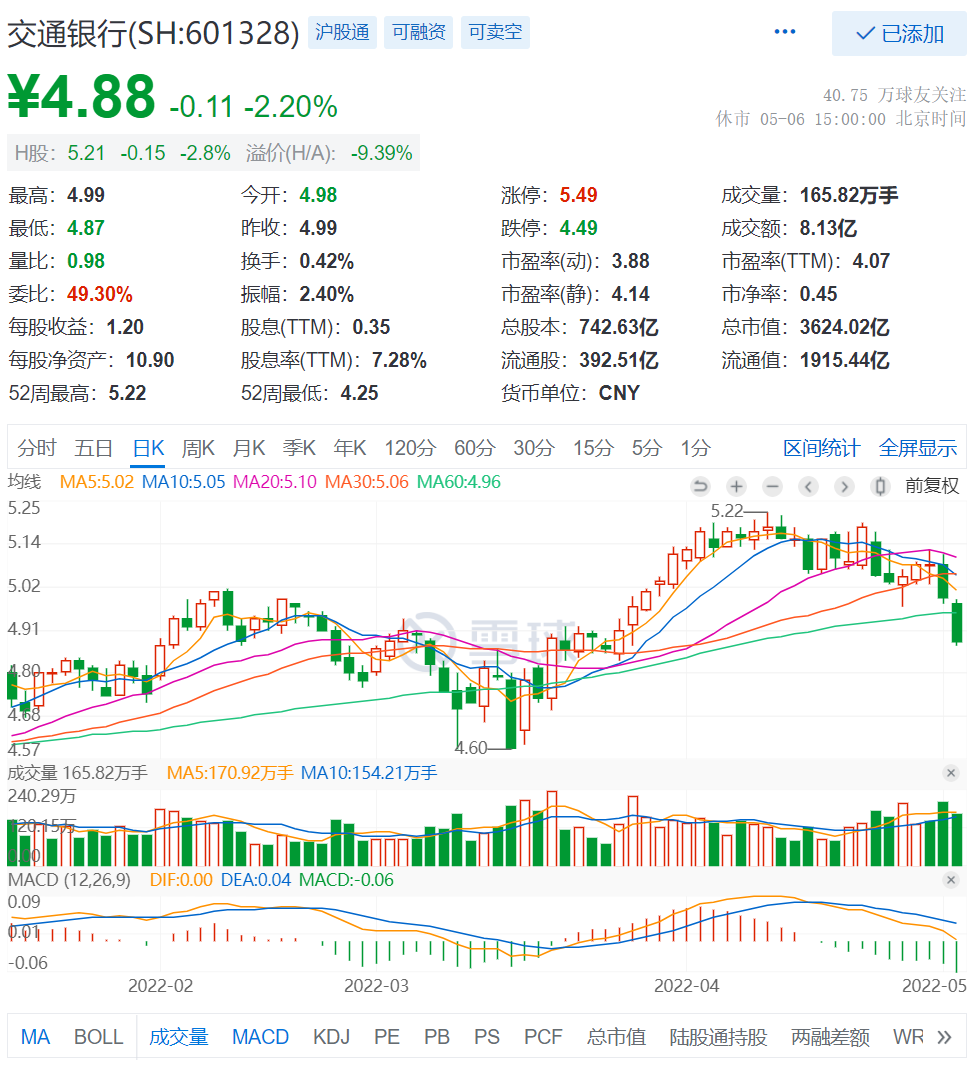The image size is (978, 1066).
Task: Switch to the 5分 interval tab
Action: click(647, 448)
